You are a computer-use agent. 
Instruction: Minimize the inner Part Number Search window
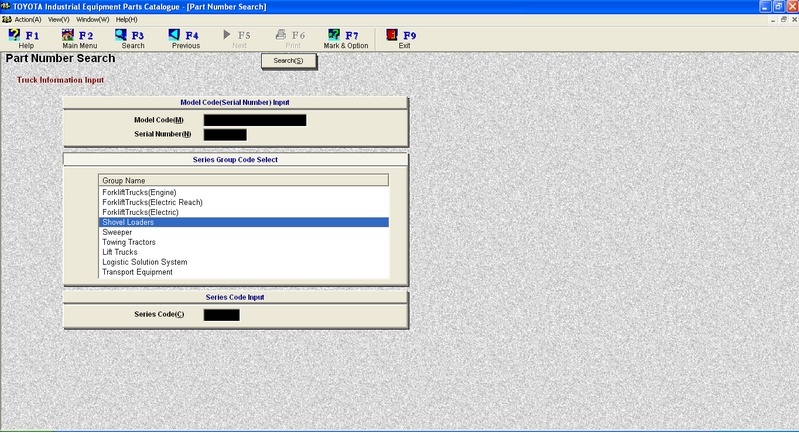pos(774,19)
